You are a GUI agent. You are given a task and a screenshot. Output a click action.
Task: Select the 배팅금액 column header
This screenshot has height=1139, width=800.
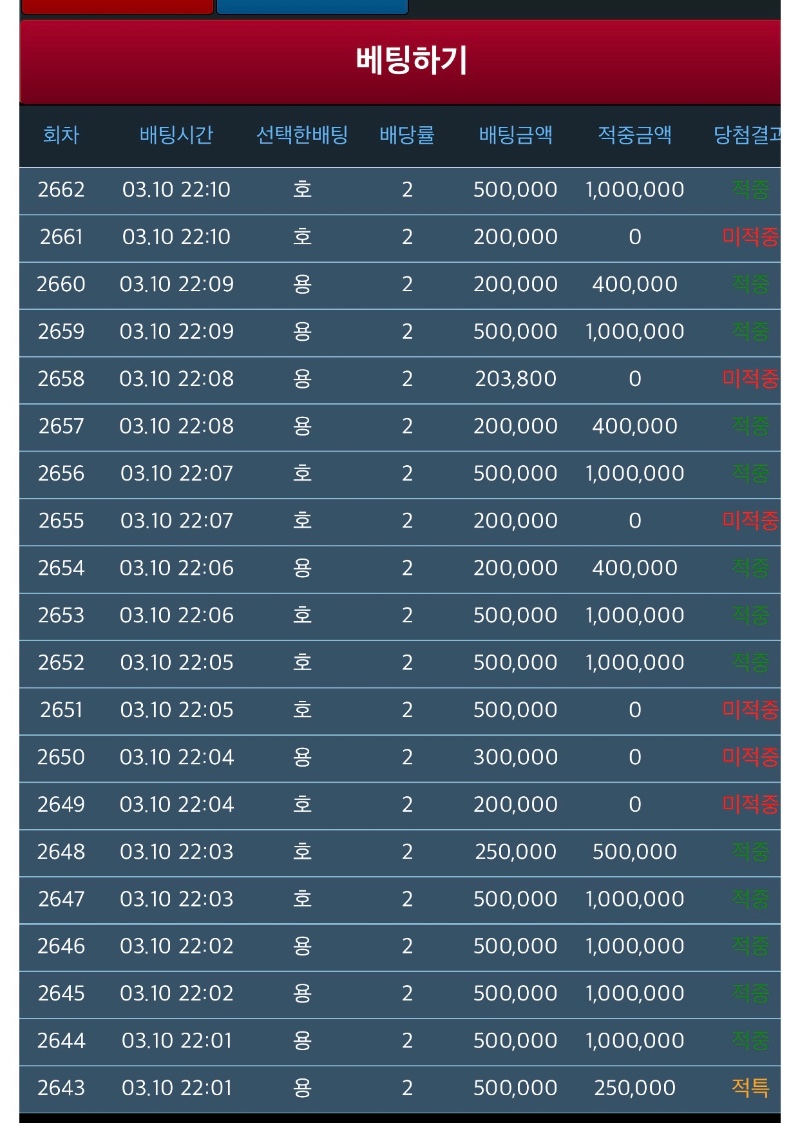tap(515, 135)
